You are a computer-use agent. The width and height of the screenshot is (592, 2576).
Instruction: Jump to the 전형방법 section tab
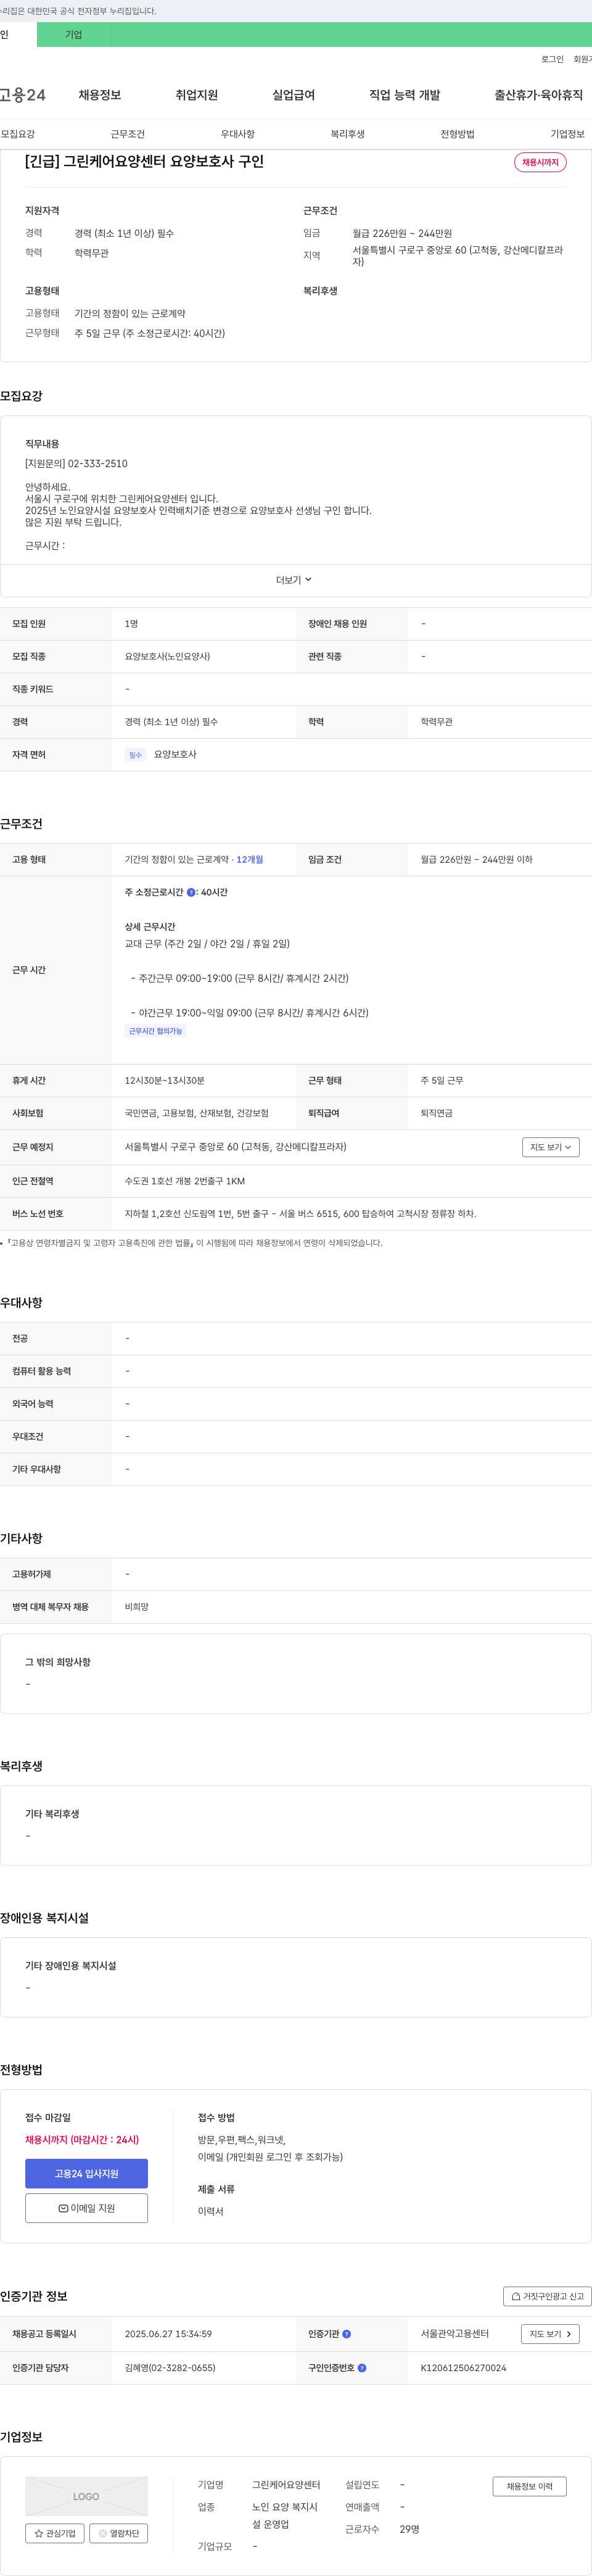[458, 134]
